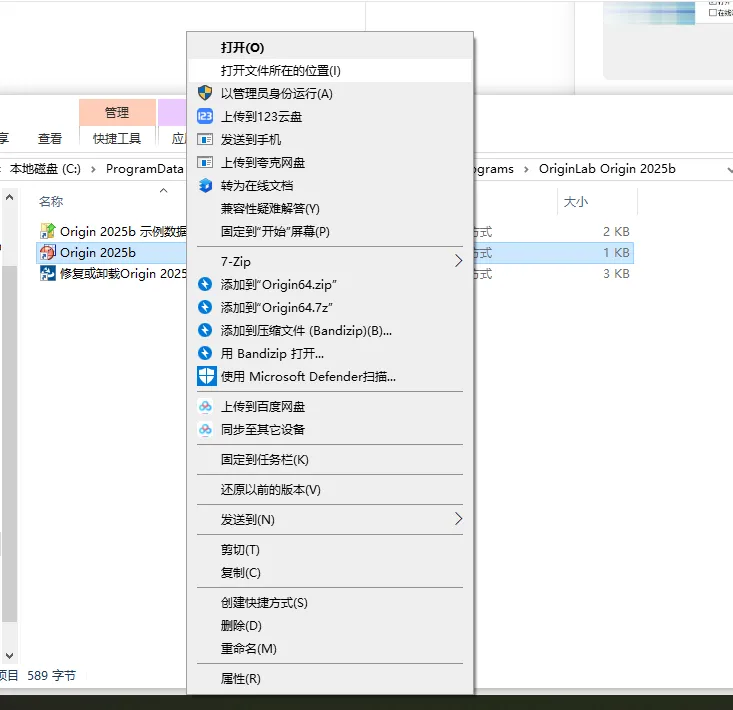Open the 7-Zip menu entry
Screen dimensions: 733x710
(330, 261)
